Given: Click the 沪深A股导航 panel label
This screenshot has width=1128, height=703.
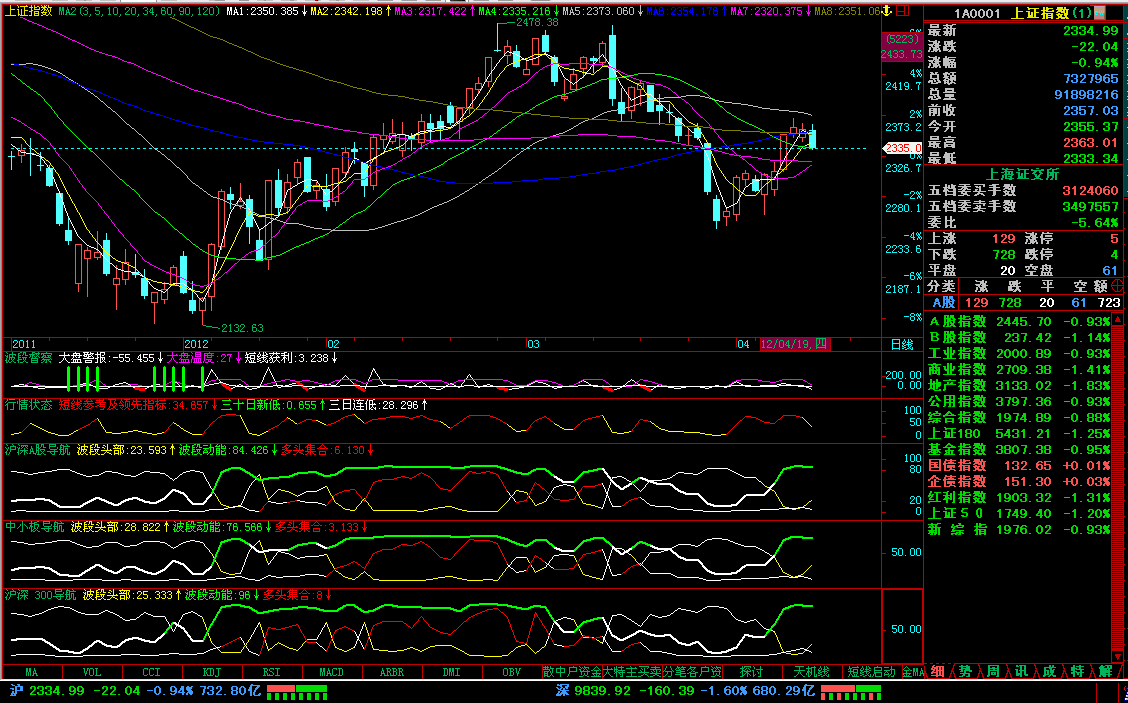Looking at the screenshot, I should coord(38,450).
